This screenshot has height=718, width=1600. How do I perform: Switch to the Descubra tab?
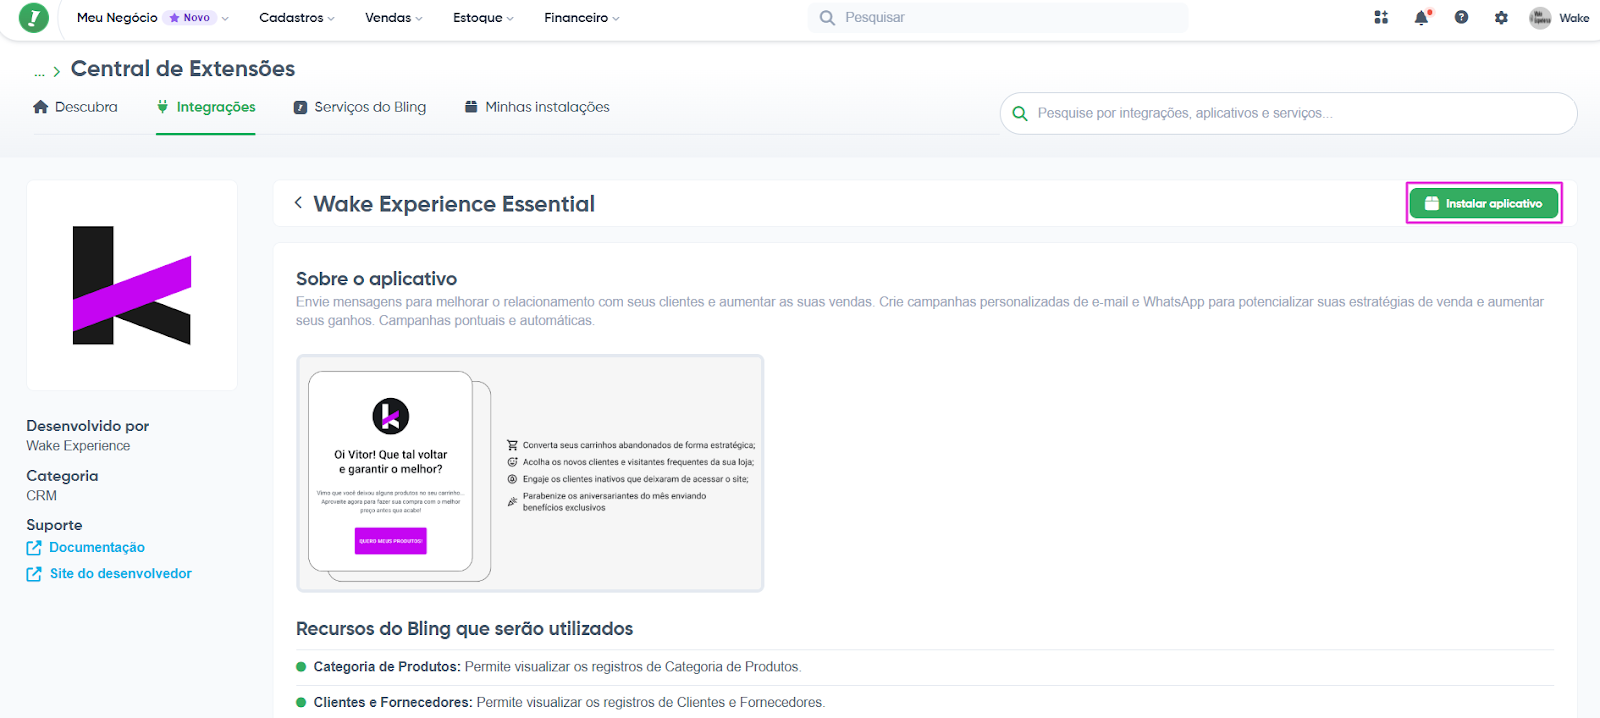click(75, 107)
